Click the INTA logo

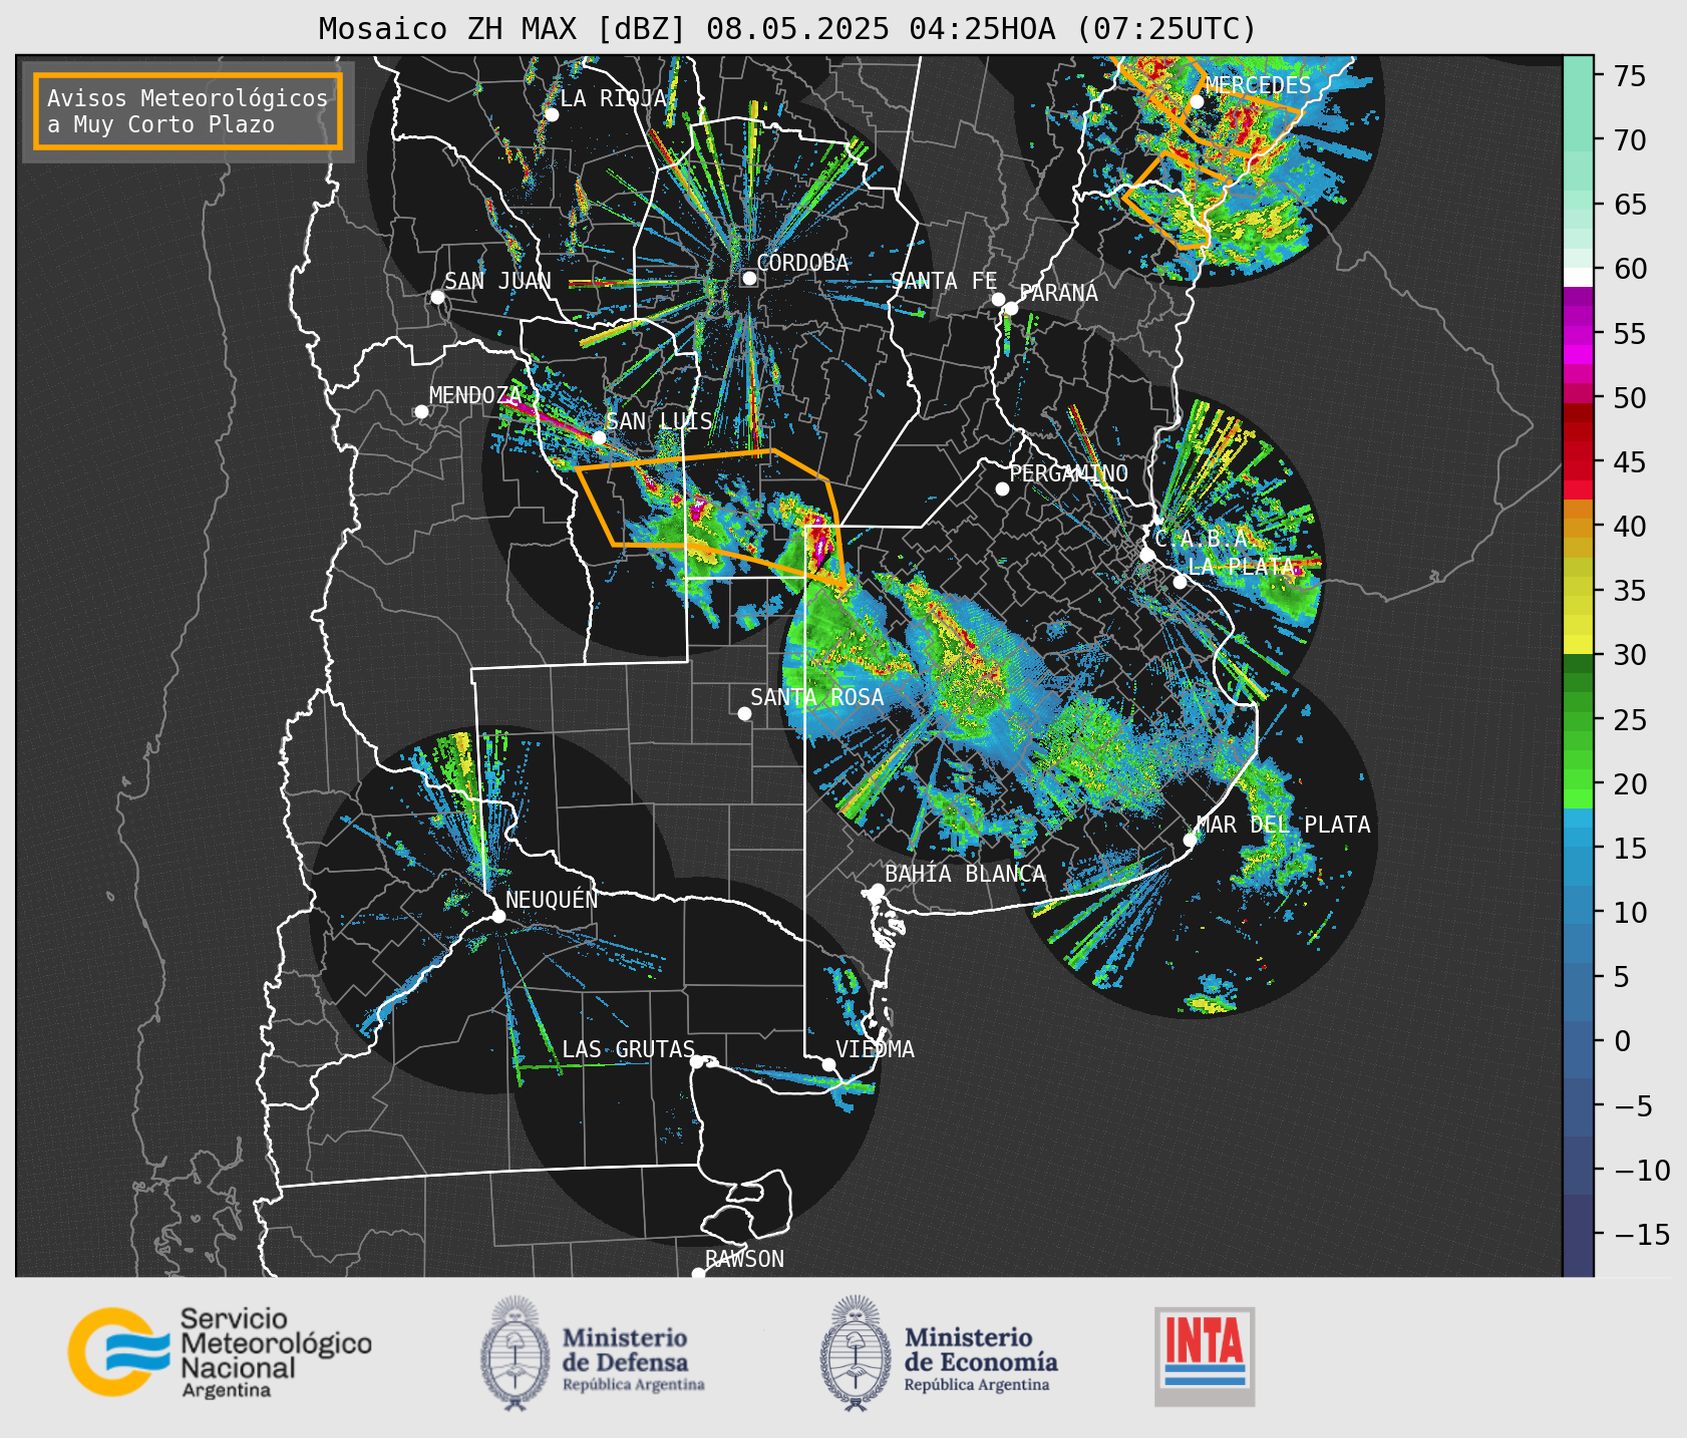click(1204, 1356)
